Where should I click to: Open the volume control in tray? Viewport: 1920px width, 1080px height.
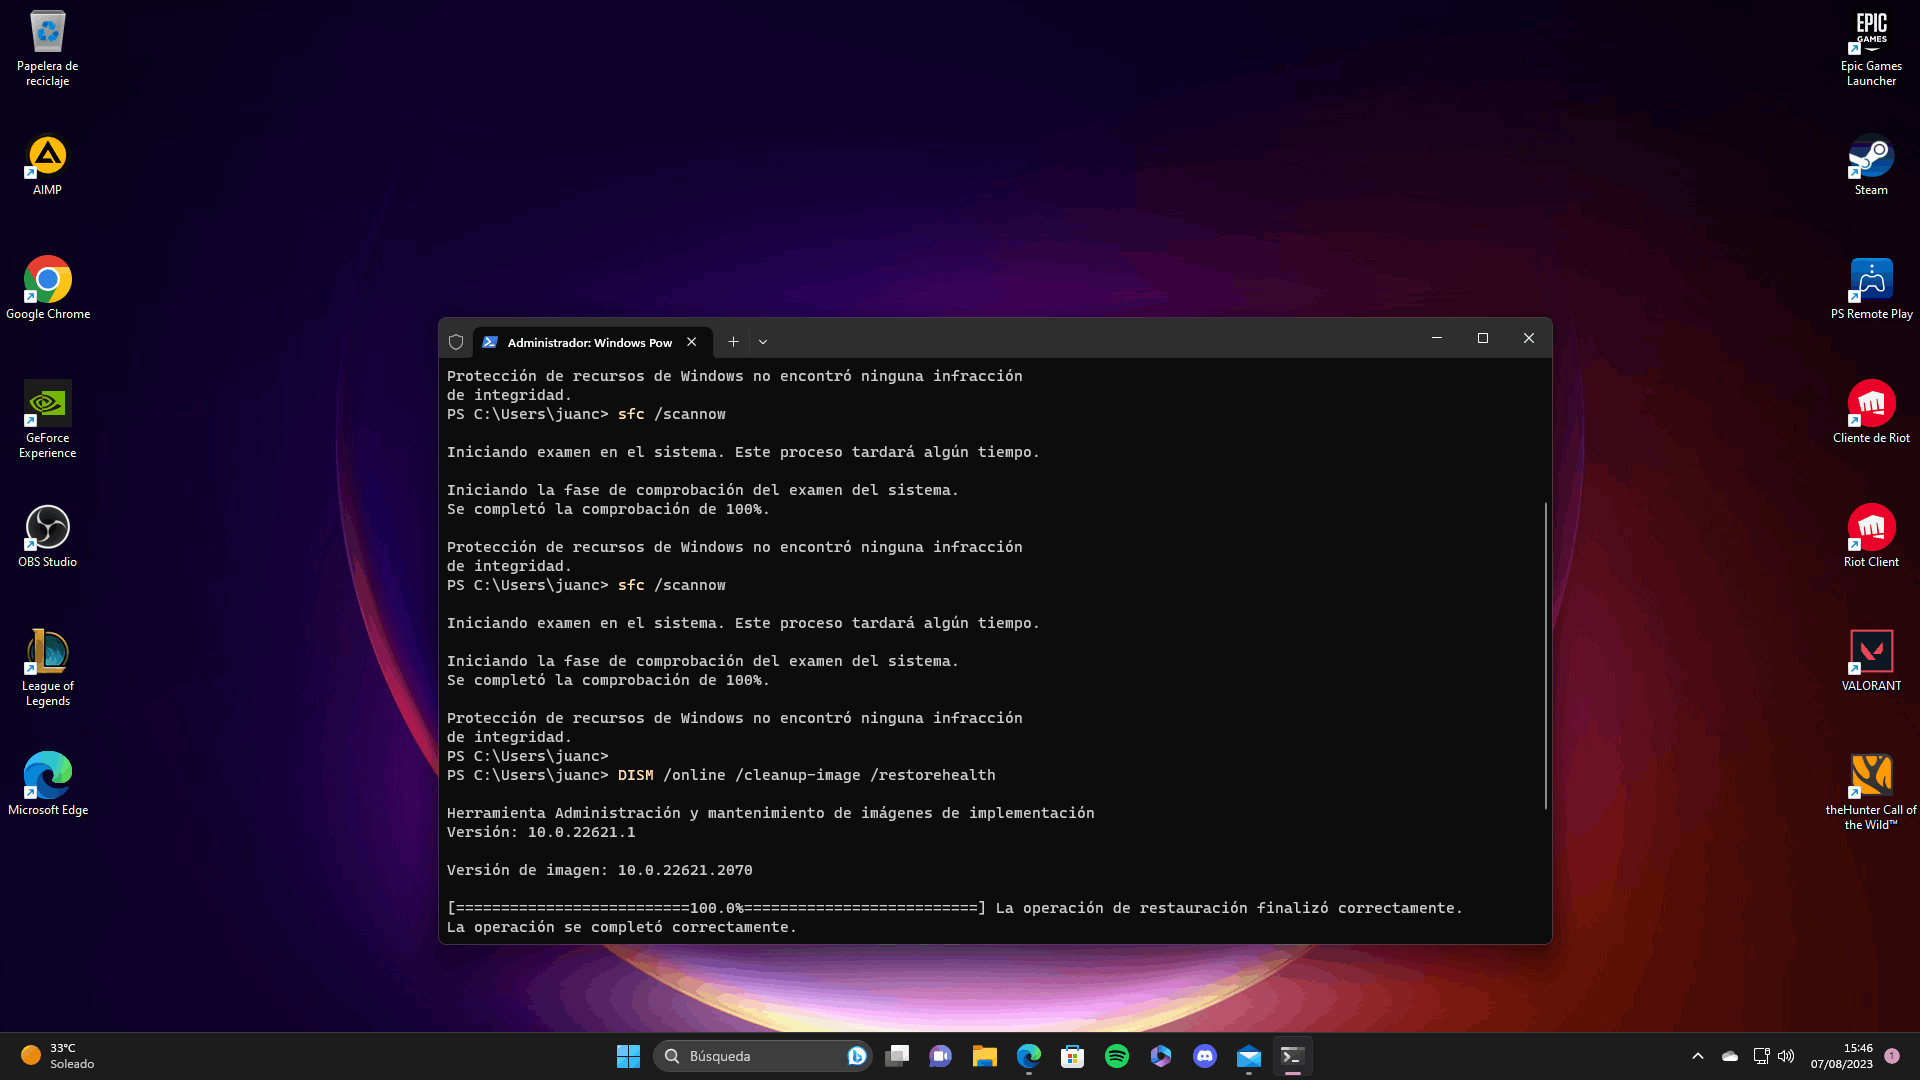[1786, 1056]
